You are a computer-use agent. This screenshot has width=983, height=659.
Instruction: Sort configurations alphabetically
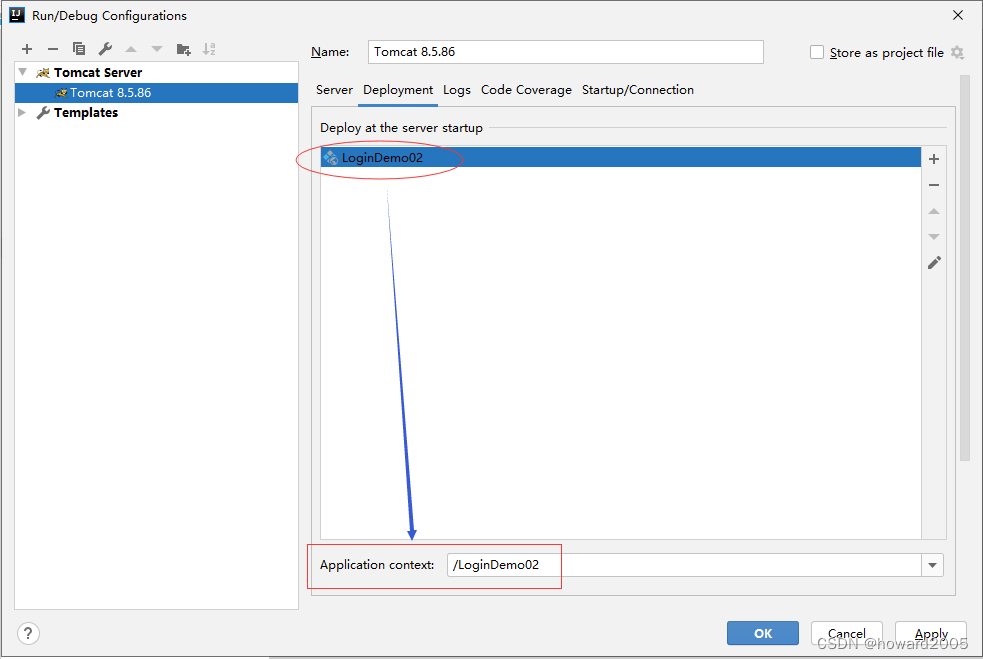[209, 49]
